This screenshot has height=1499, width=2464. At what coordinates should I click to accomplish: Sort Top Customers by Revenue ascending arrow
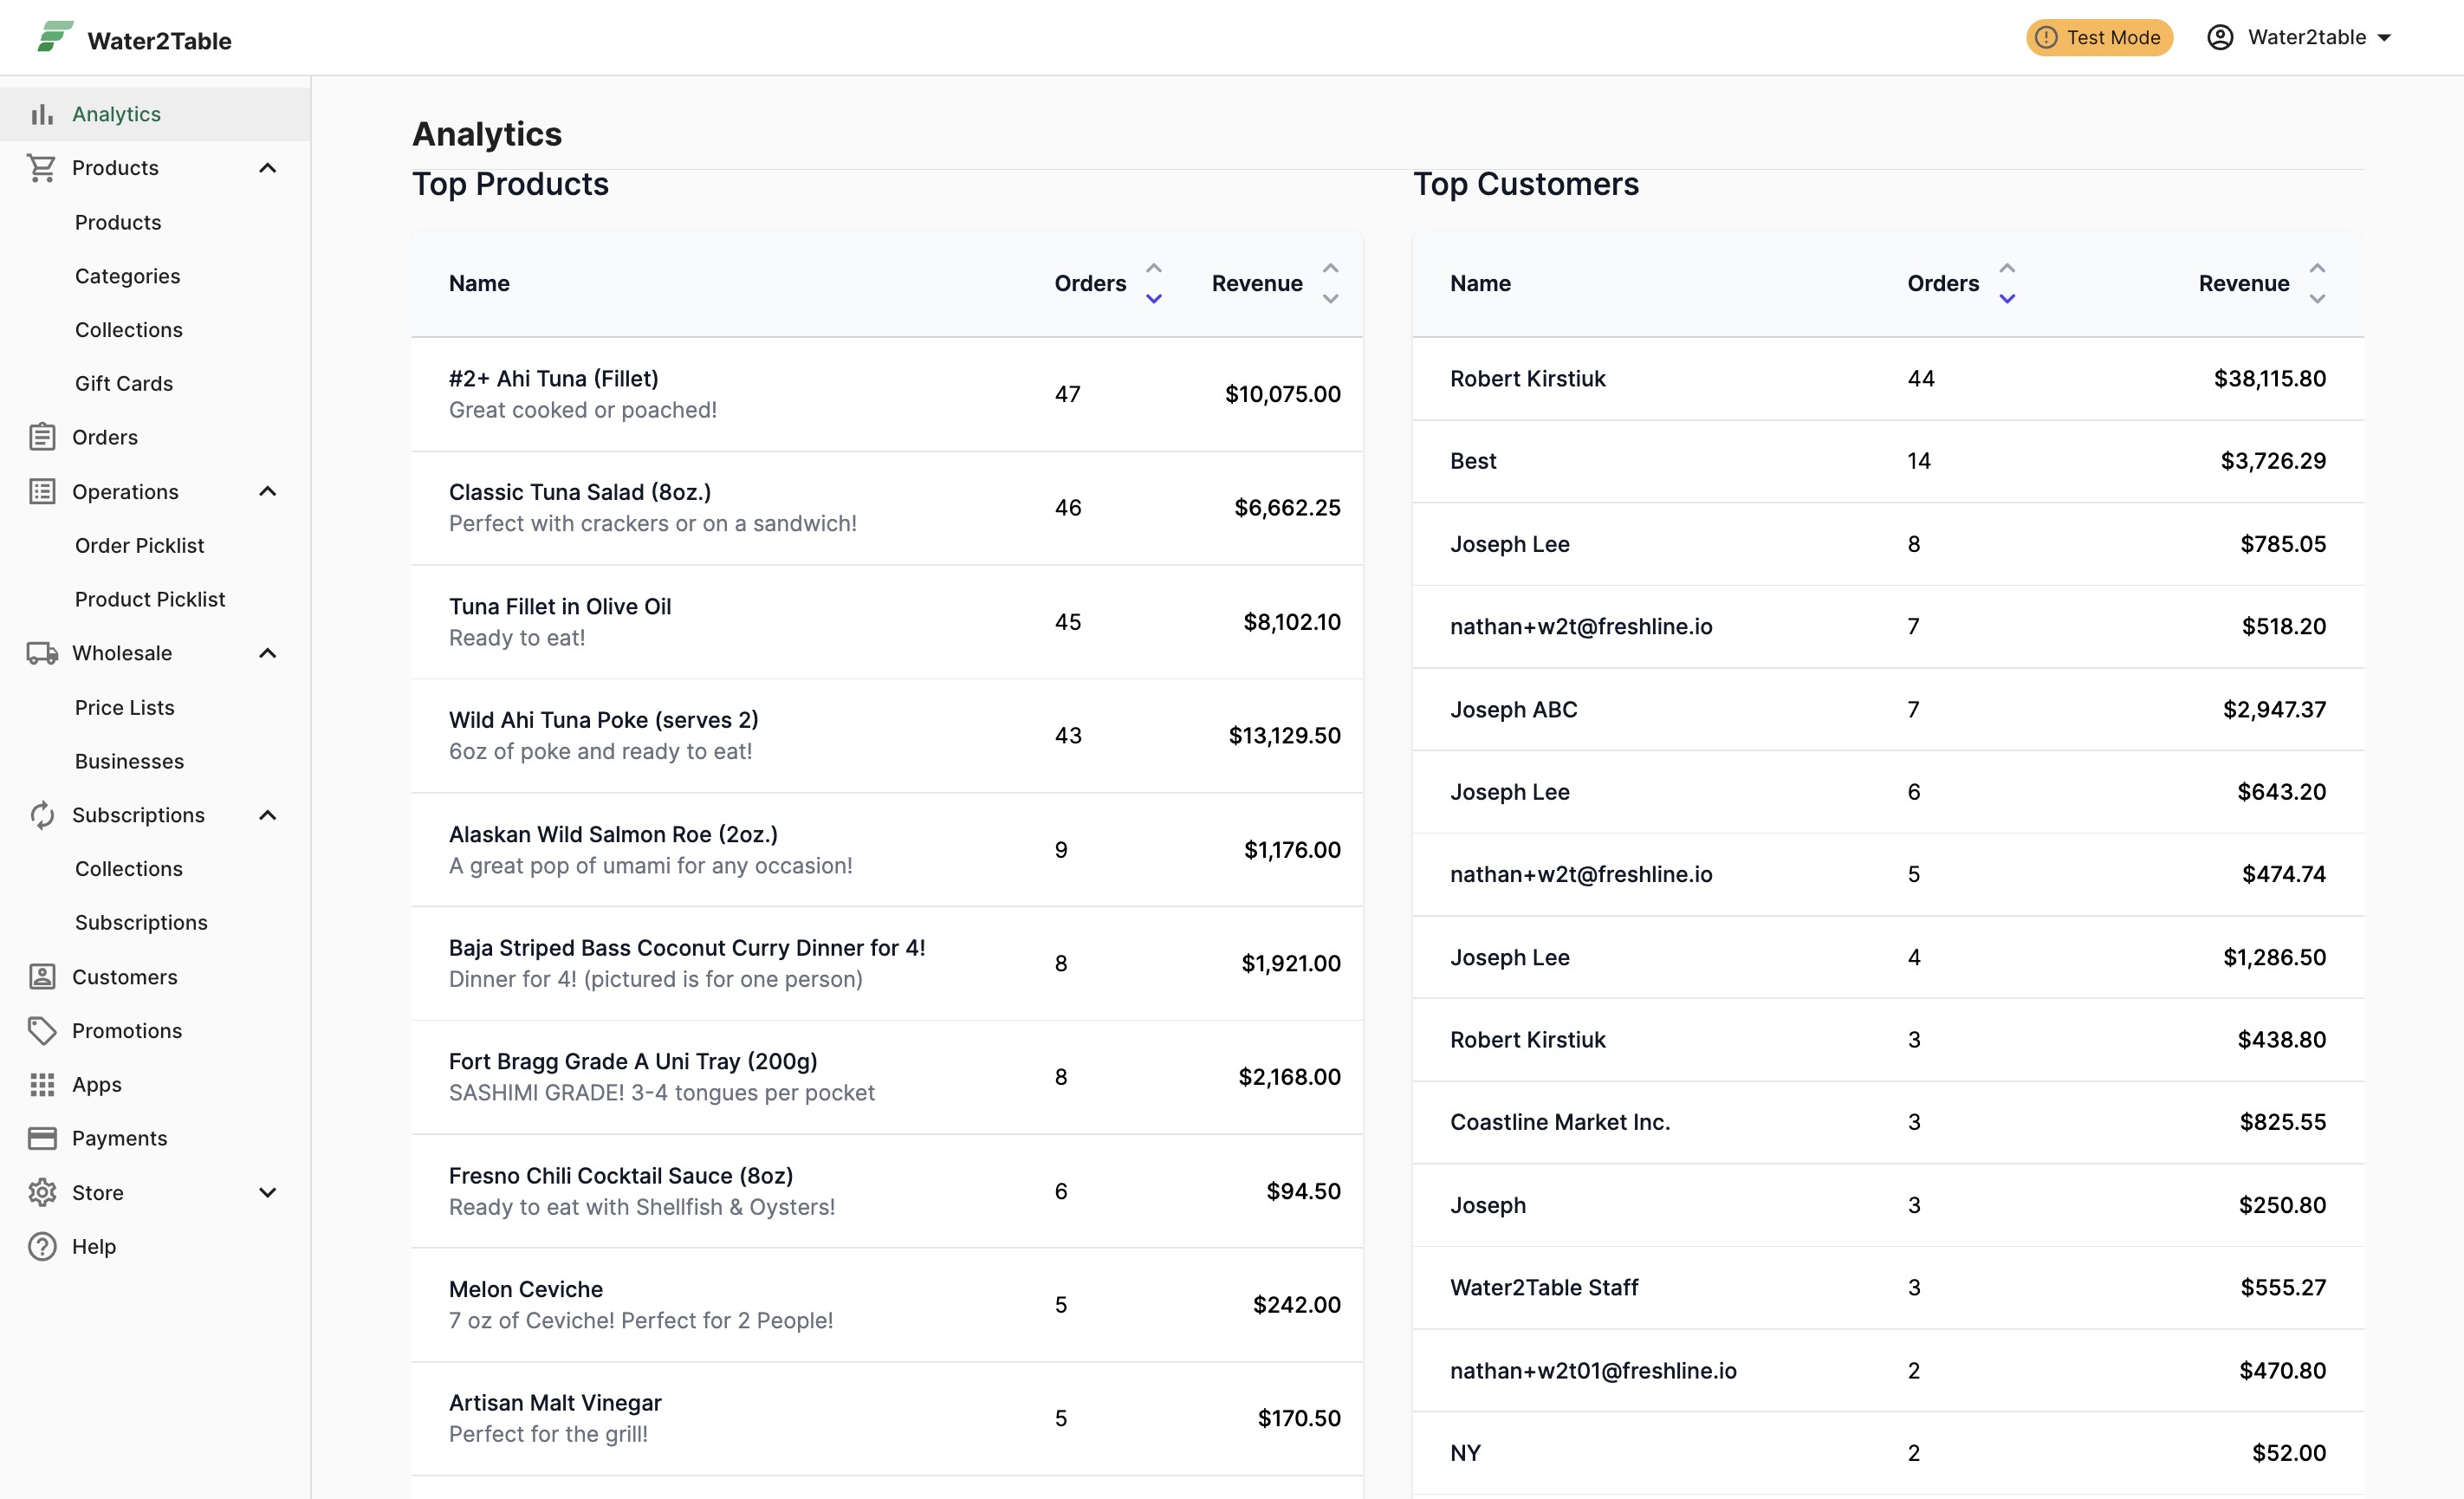(2317, 268)
